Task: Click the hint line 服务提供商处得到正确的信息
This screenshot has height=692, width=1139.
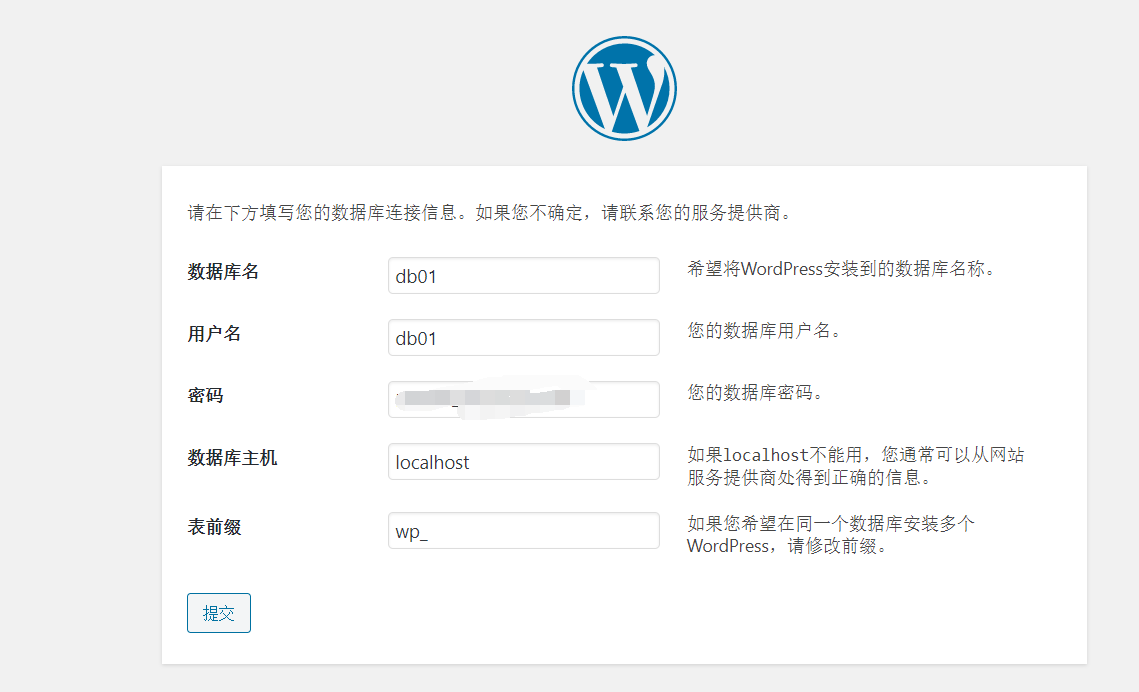Action: (x=809, y=478)
